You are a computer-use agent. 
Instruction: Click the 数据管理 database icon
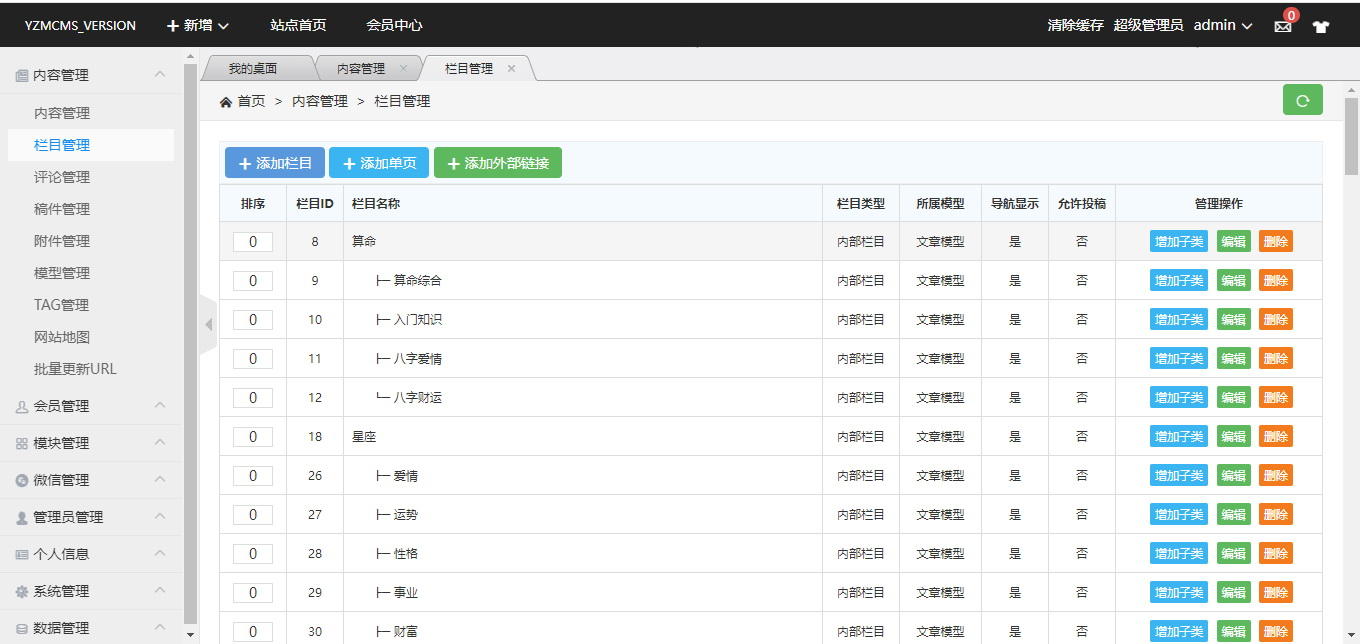click(x=22, y=628)
